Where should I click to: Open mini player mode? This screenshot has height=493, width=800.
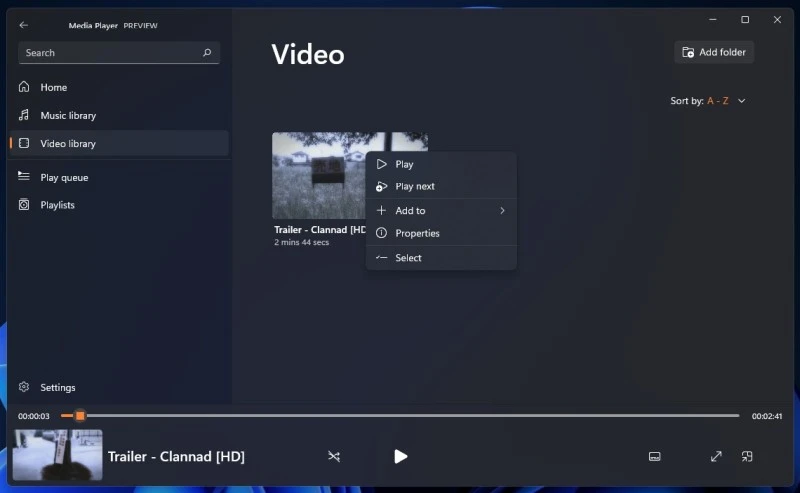point(747,456)
